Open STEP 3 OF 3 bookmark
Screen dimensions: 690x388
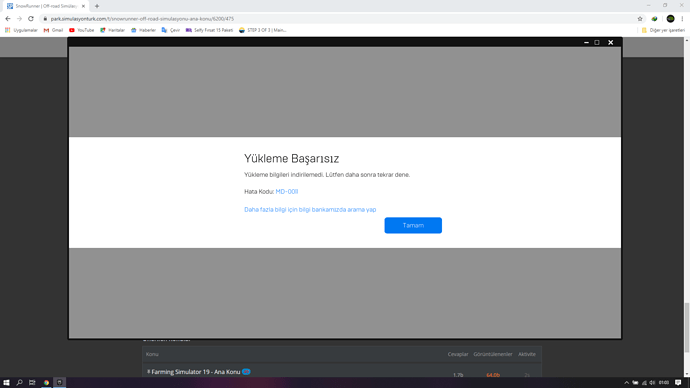coord(263,30)
